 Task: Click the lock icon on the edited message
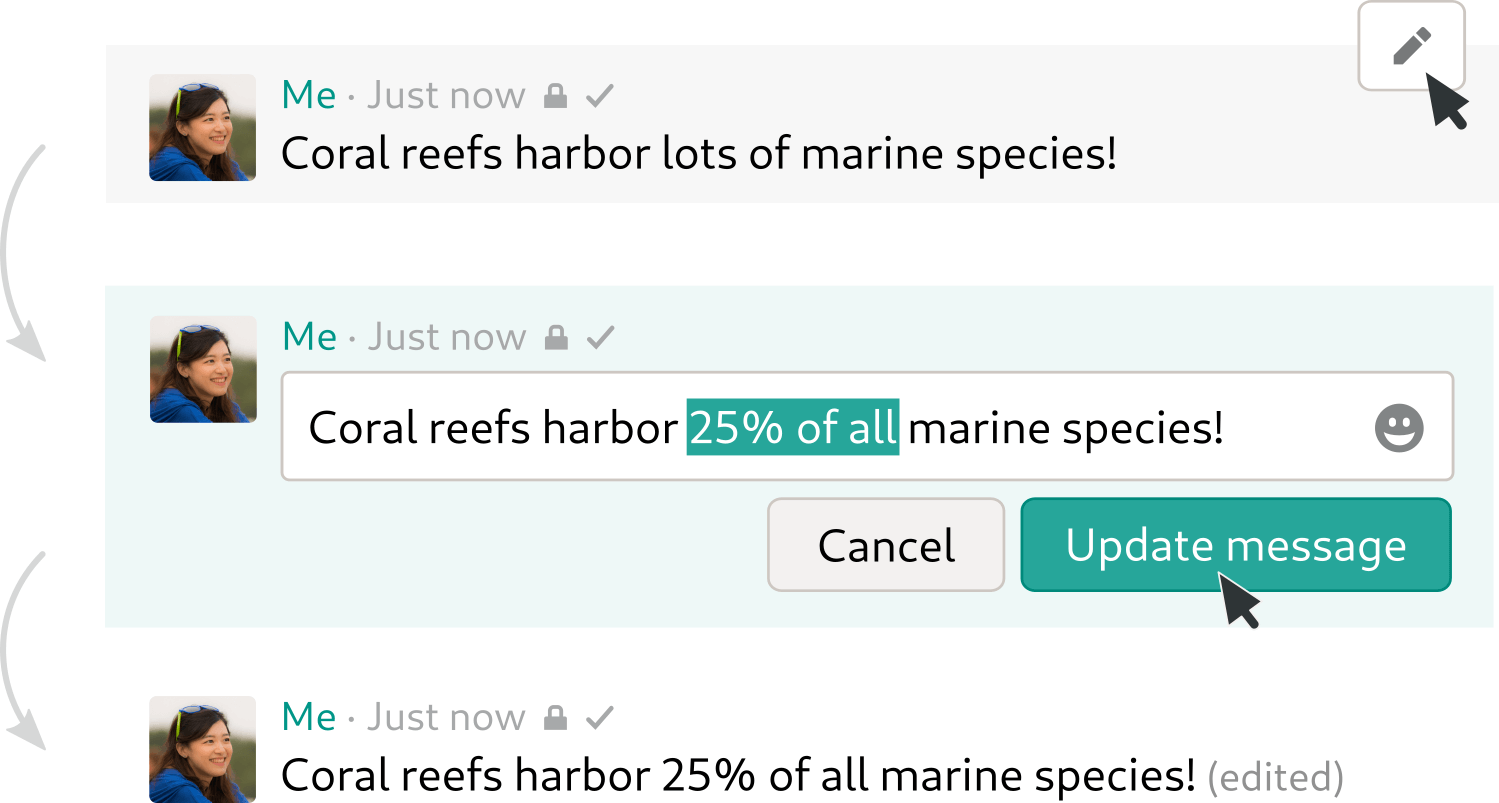click(x=555, y=718)
